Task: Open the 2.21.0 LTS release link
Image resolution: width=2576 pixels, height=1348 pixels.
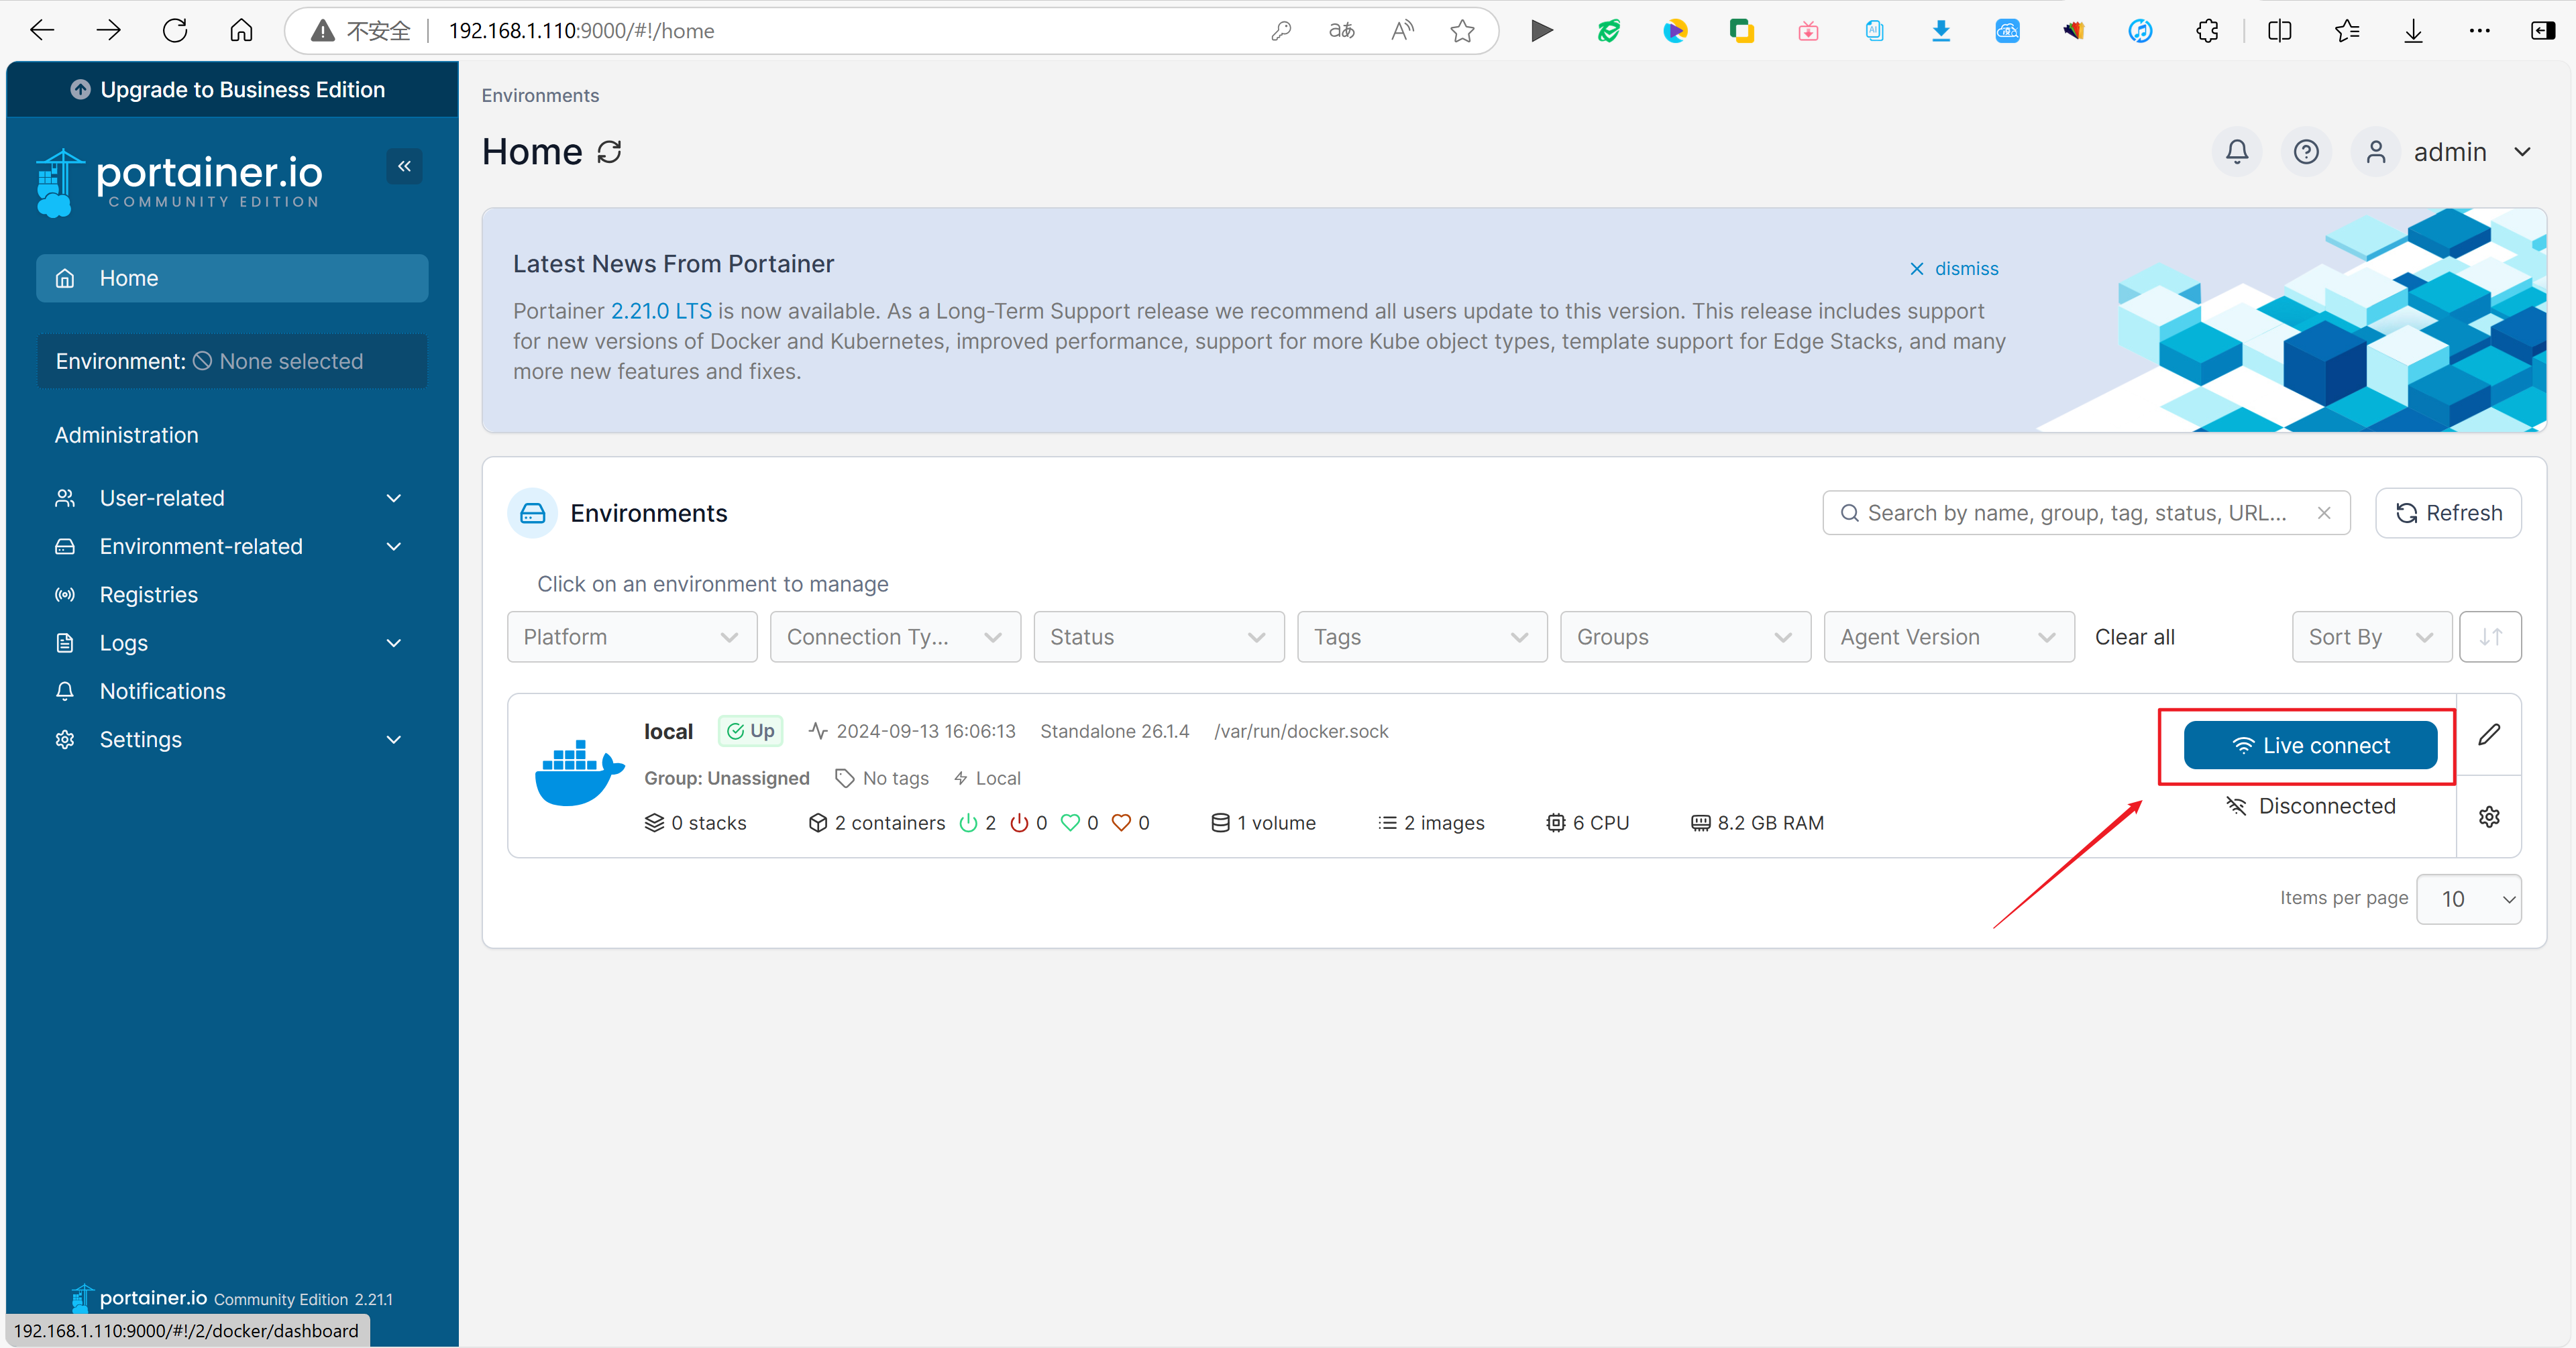Action: pyautogui.click(x=661, y=311)
